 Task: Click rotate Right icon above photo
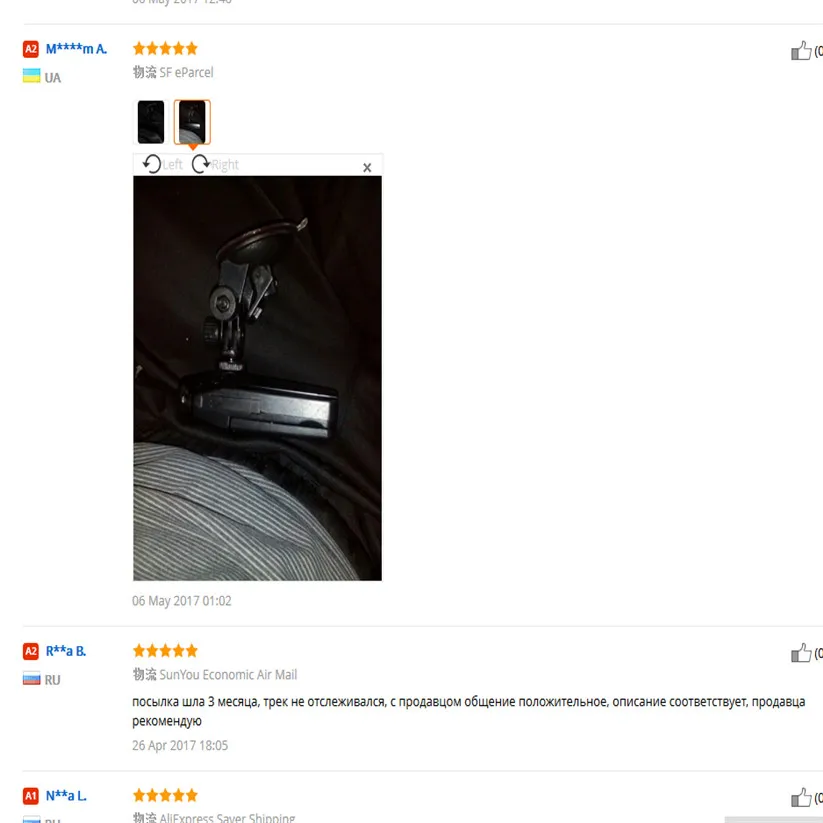201,164
